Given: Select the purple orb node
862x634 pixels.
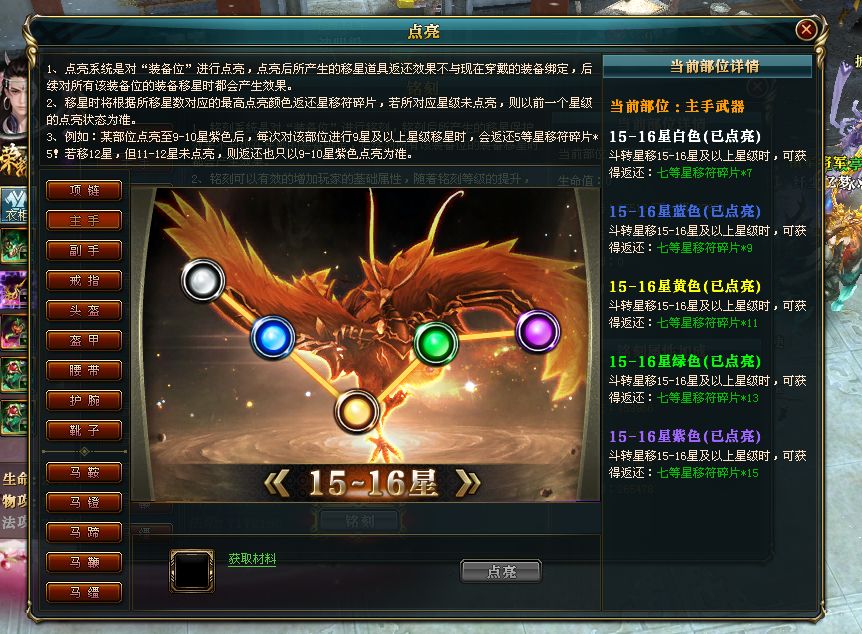Looking at the screenshot, I should 538,331.
